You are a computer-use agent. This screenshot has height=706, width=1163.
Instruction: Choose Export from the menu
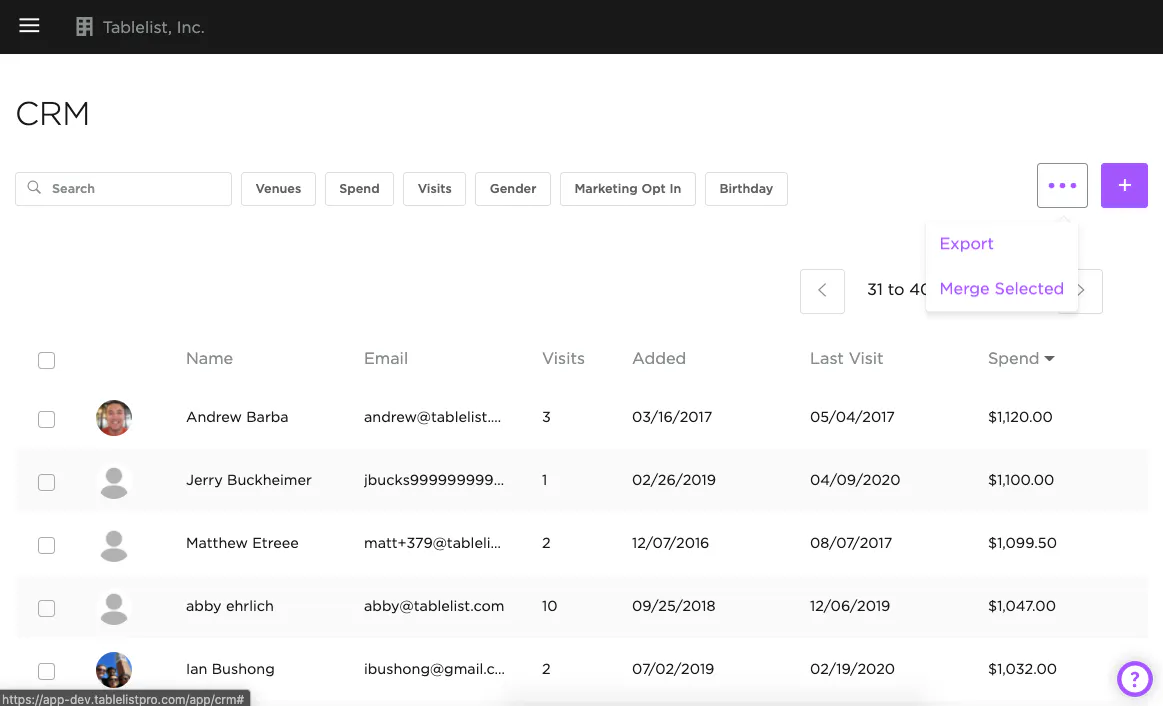pyautogui.click(x=966, y=244)
